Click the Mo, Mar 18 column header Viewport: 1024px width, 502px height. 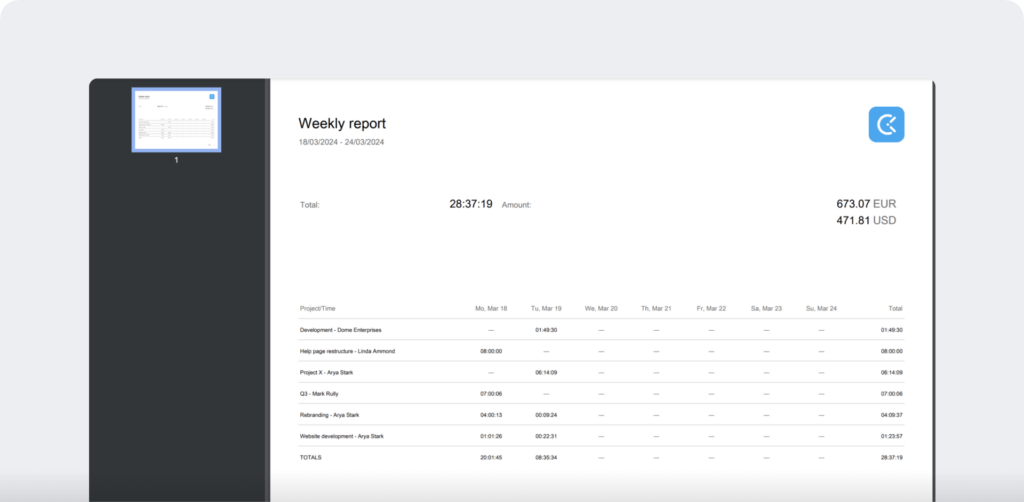coord(491,308)
